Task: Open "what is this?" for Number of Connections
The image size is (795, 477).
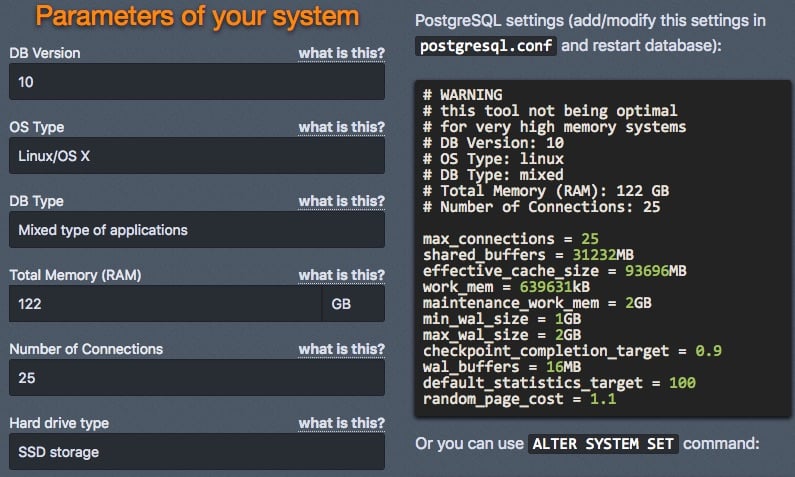Action: 341,349
